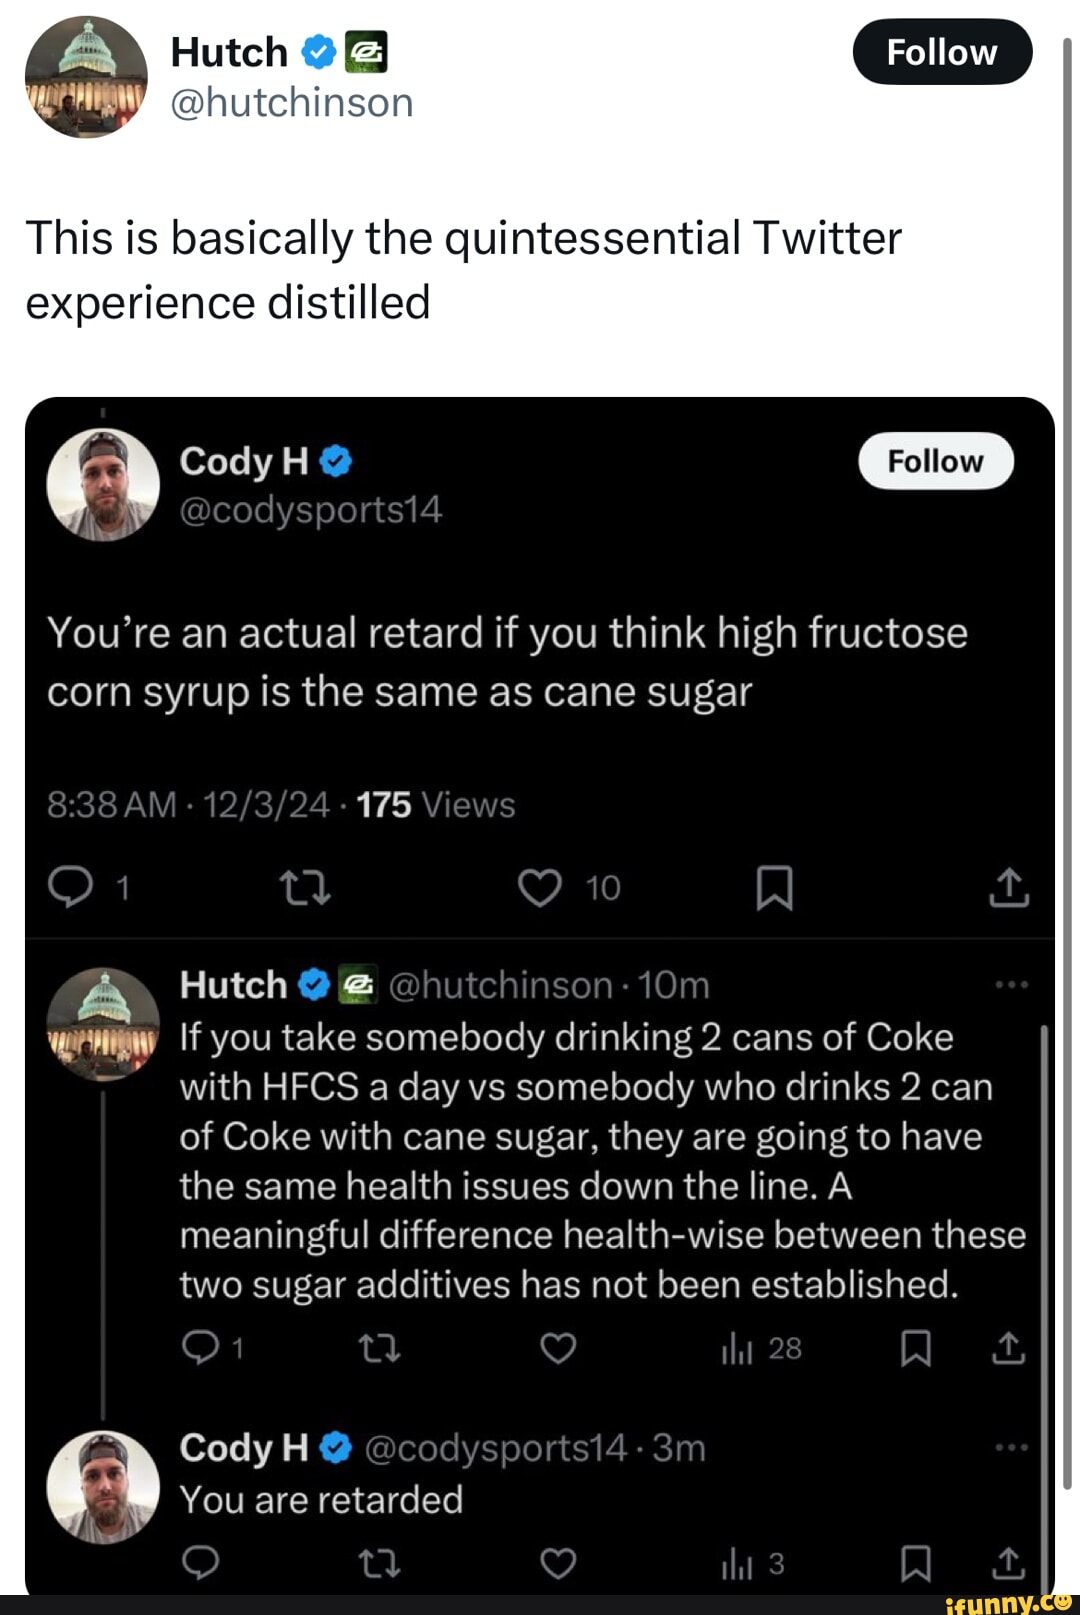Open more options on Cody's last reply
Viewport: 1080px width, 1615px height.
click(1011, 1447)
